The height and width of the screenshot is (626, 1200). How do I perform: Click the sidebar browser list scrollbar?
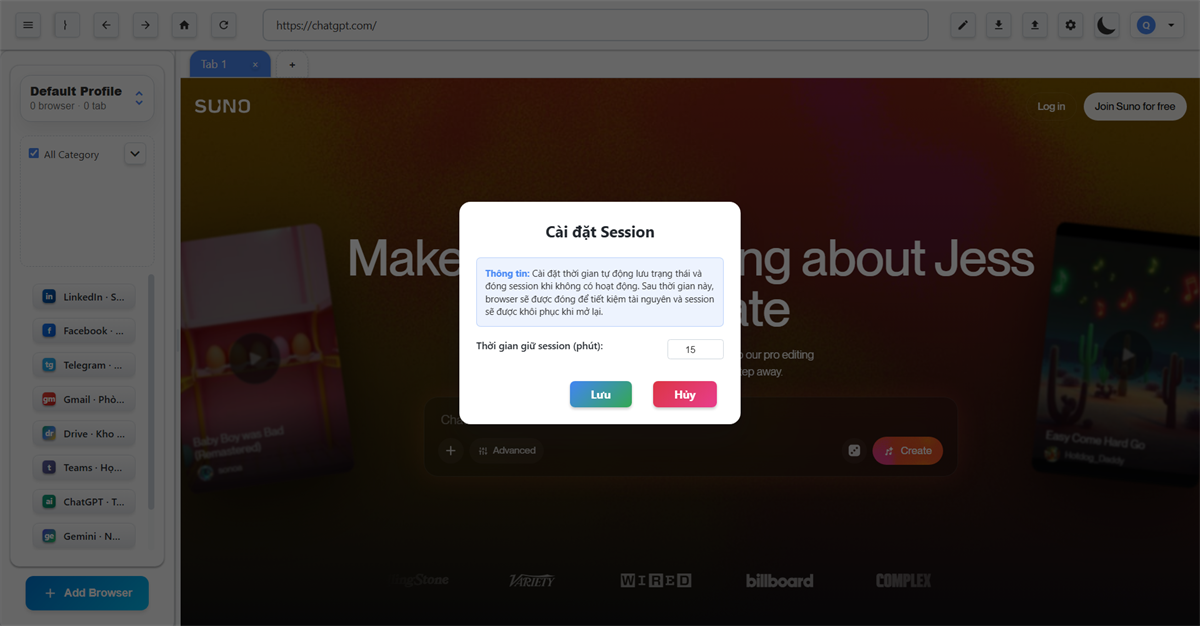tap(151, 392)
